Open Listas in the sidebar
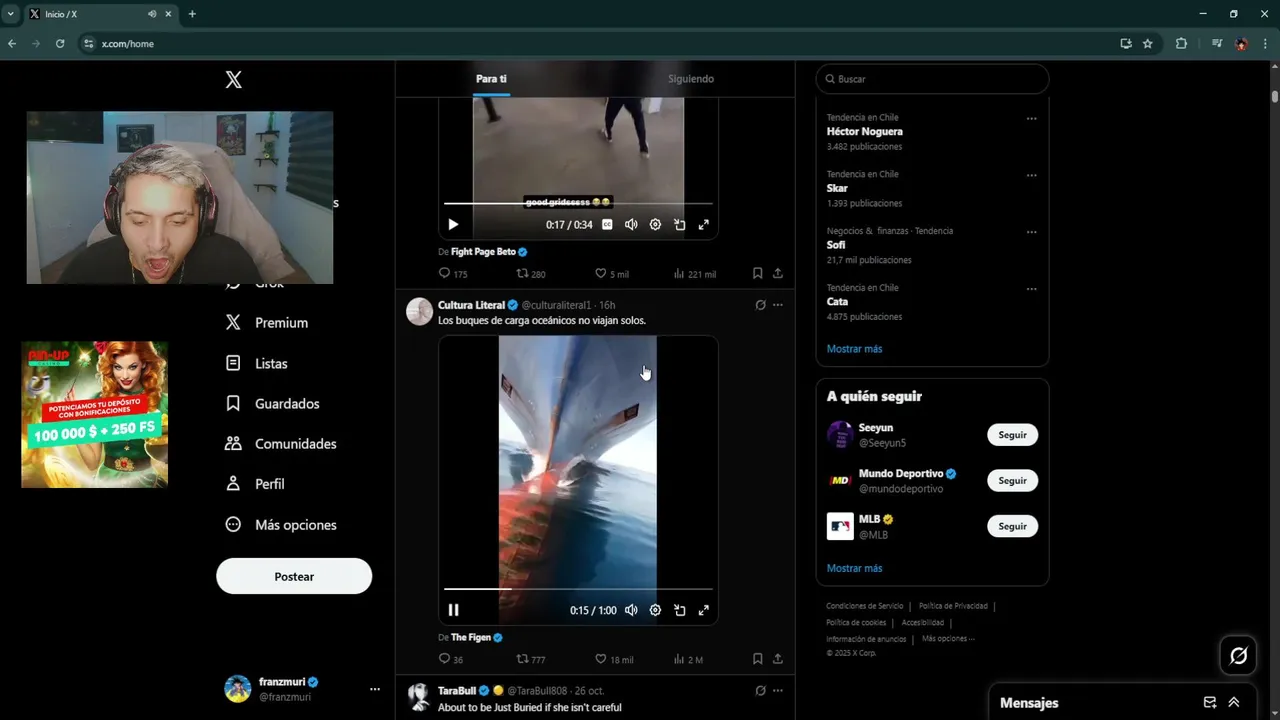1280x720 pixels. pos(256,364)
